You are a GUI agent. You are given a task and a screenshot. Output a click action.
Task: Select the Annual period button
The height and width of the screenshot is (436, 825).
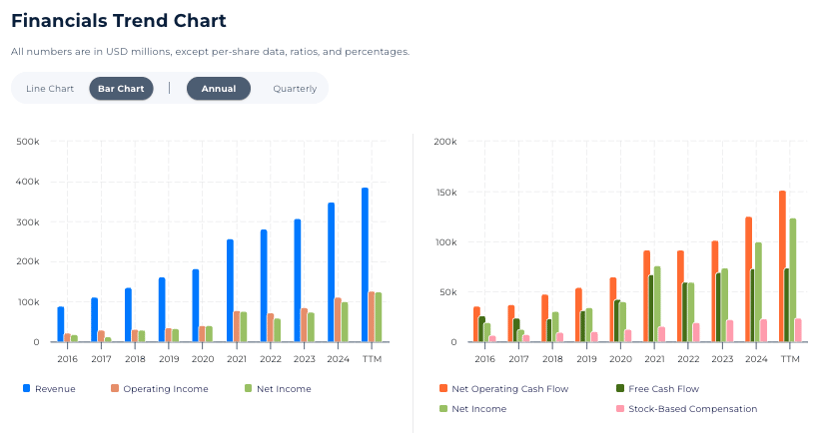tap(218, 89)
